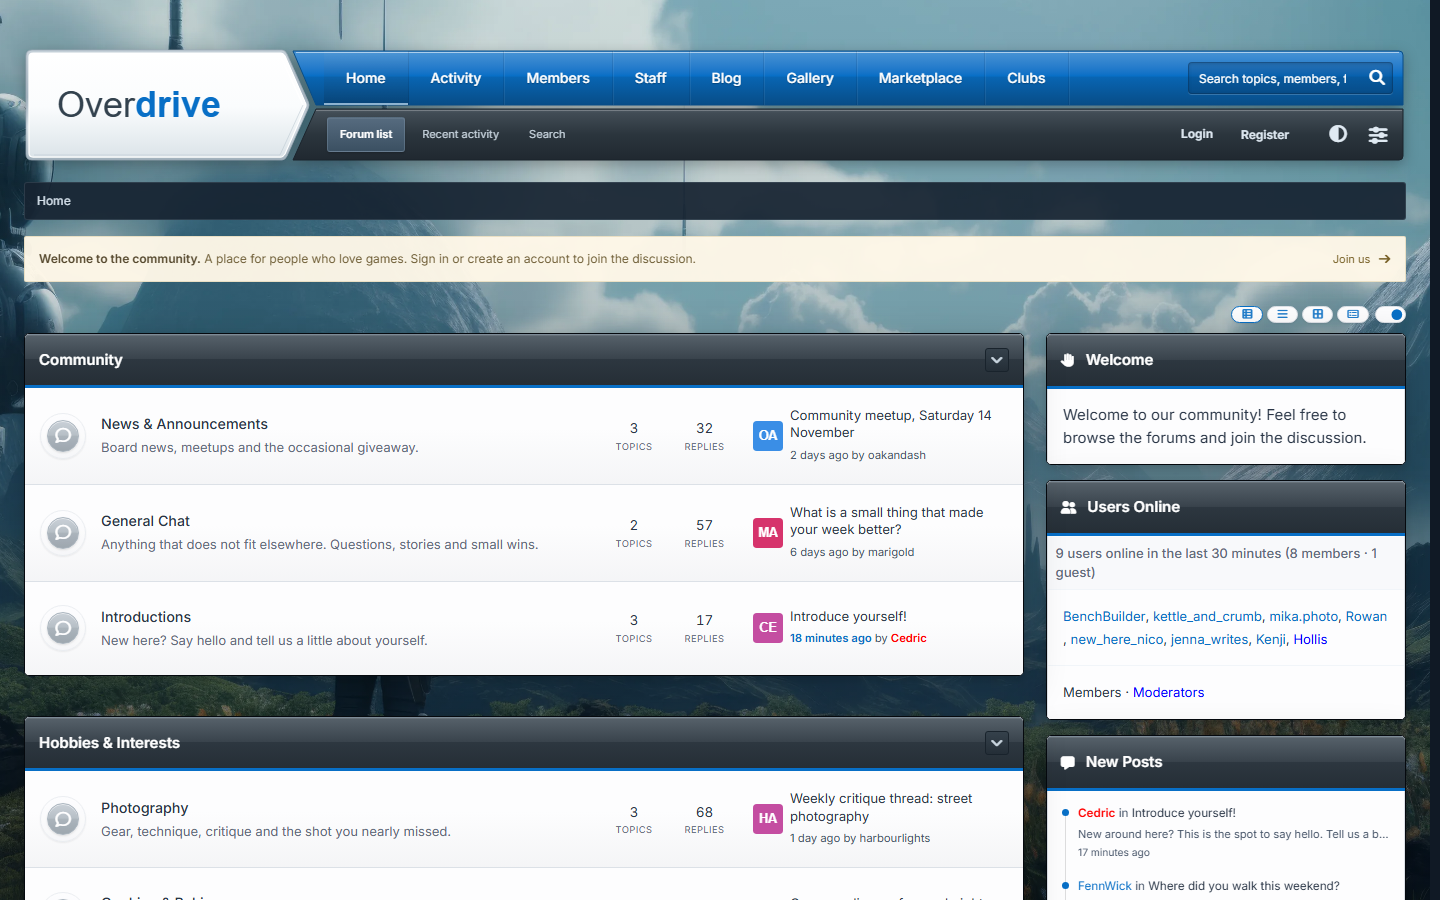This screenshot has height=900, width=1440.
Task: Click the Register link
Action: click(1265, 135)
